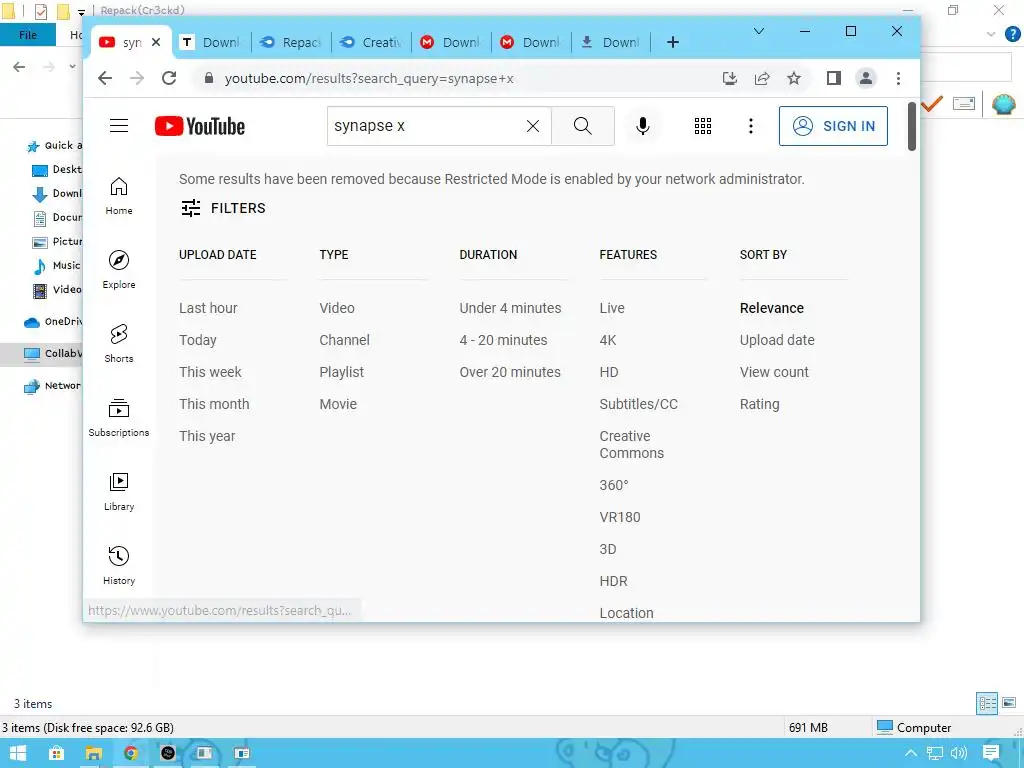Select OneDrive in File Explorer sidebar
Image resolution: width=1024 pixels, height=768 pixels.
(54, 321)
